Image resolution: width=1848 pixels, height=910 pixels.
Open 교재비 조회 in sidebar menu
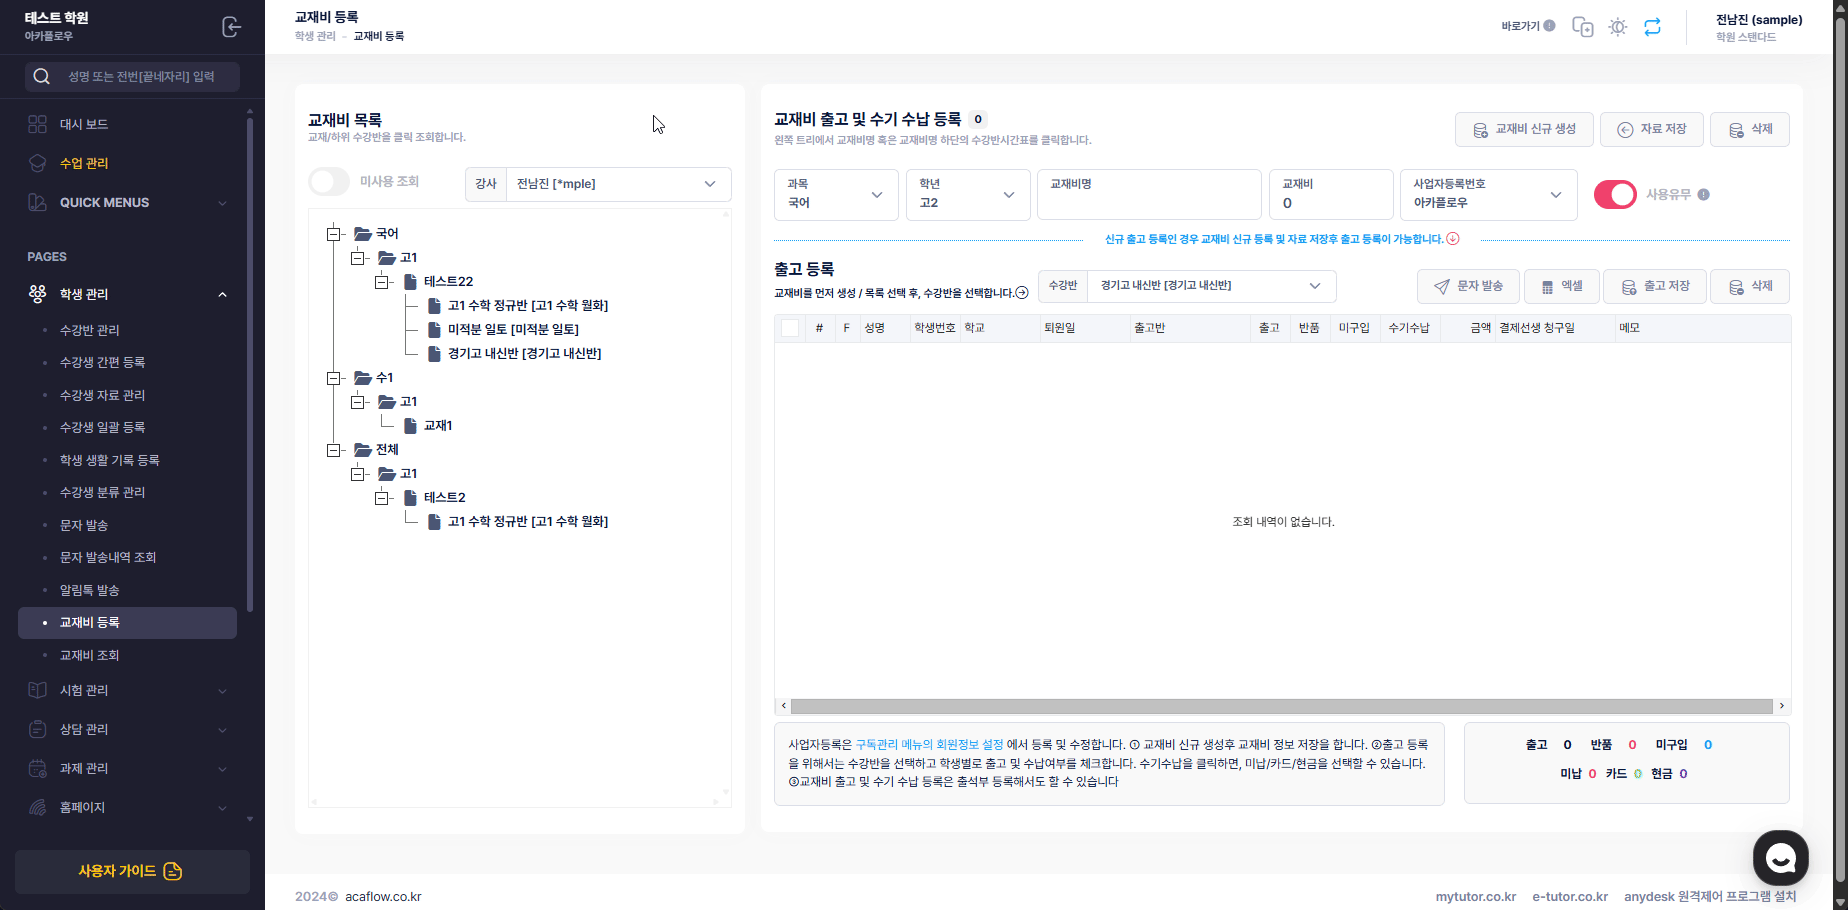[89, 655]
